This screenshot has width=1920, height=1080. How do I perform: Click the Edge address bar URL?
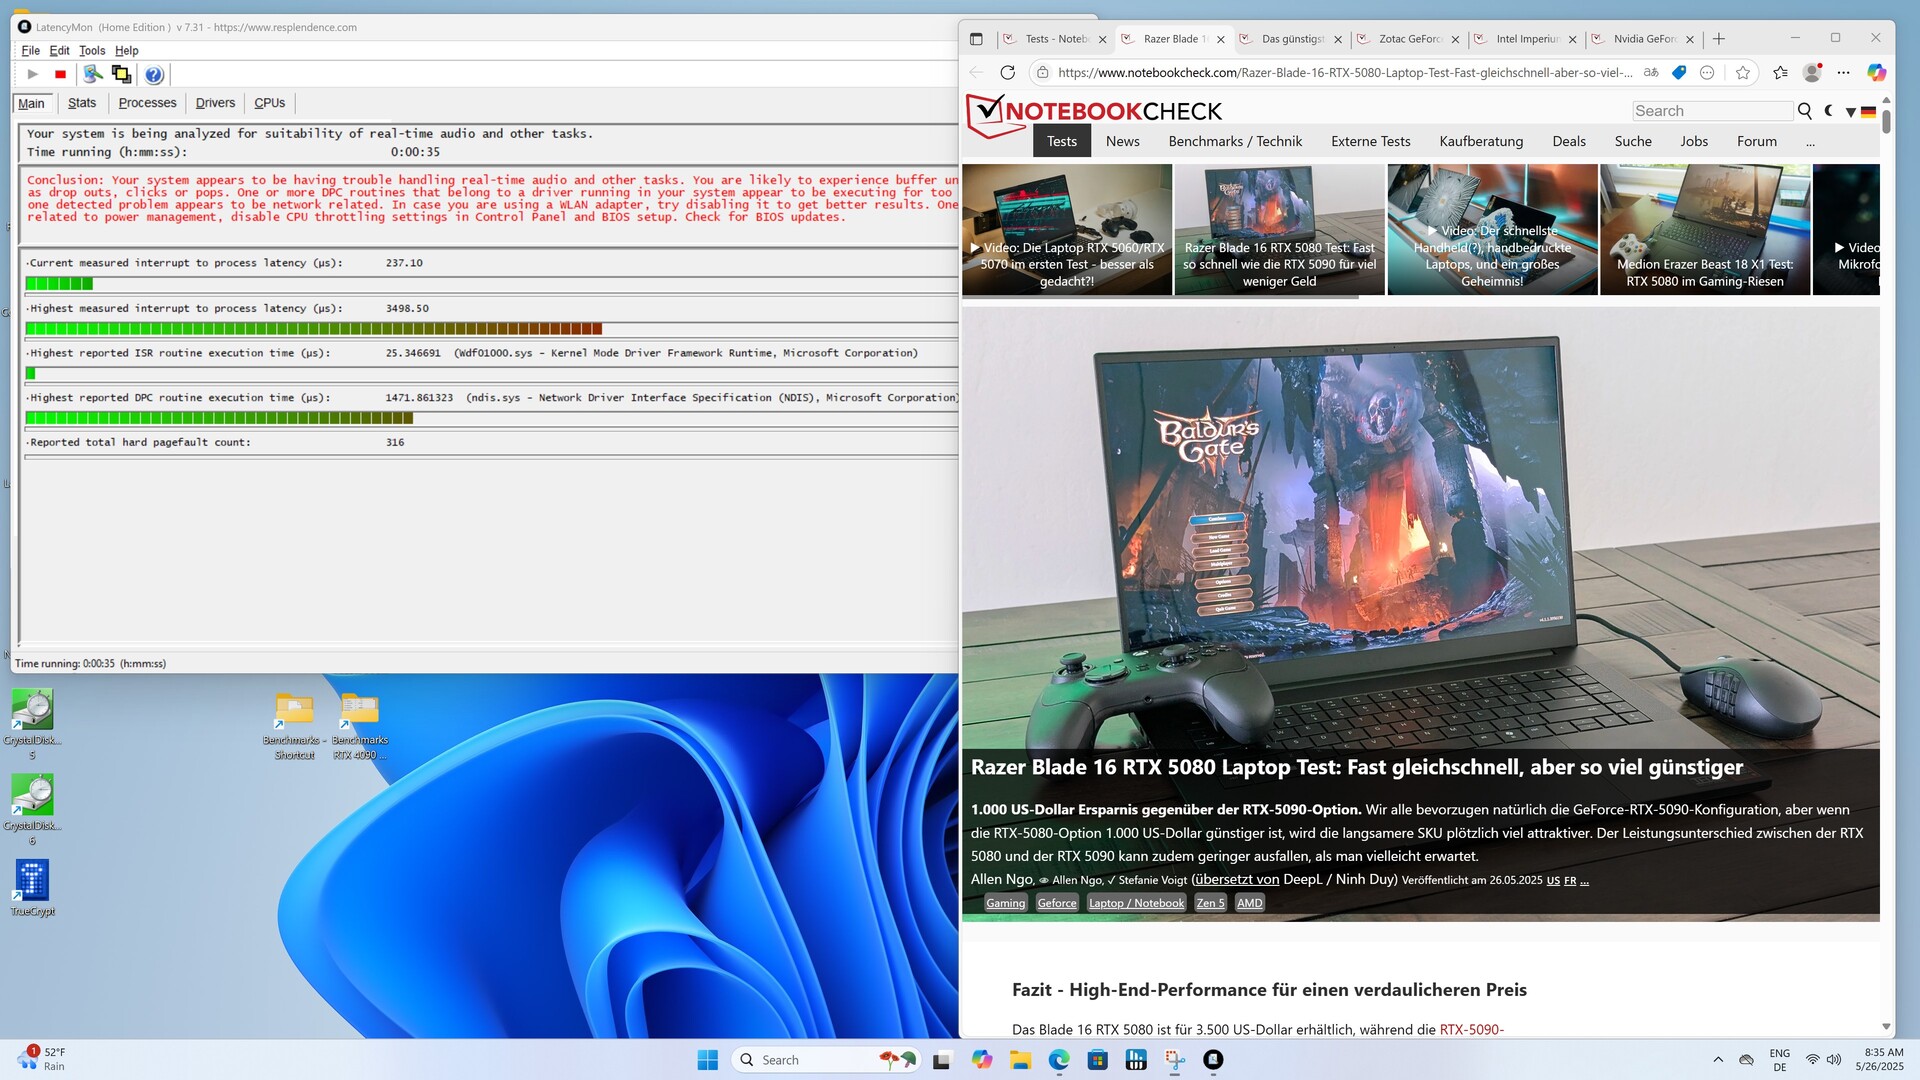1344,72
